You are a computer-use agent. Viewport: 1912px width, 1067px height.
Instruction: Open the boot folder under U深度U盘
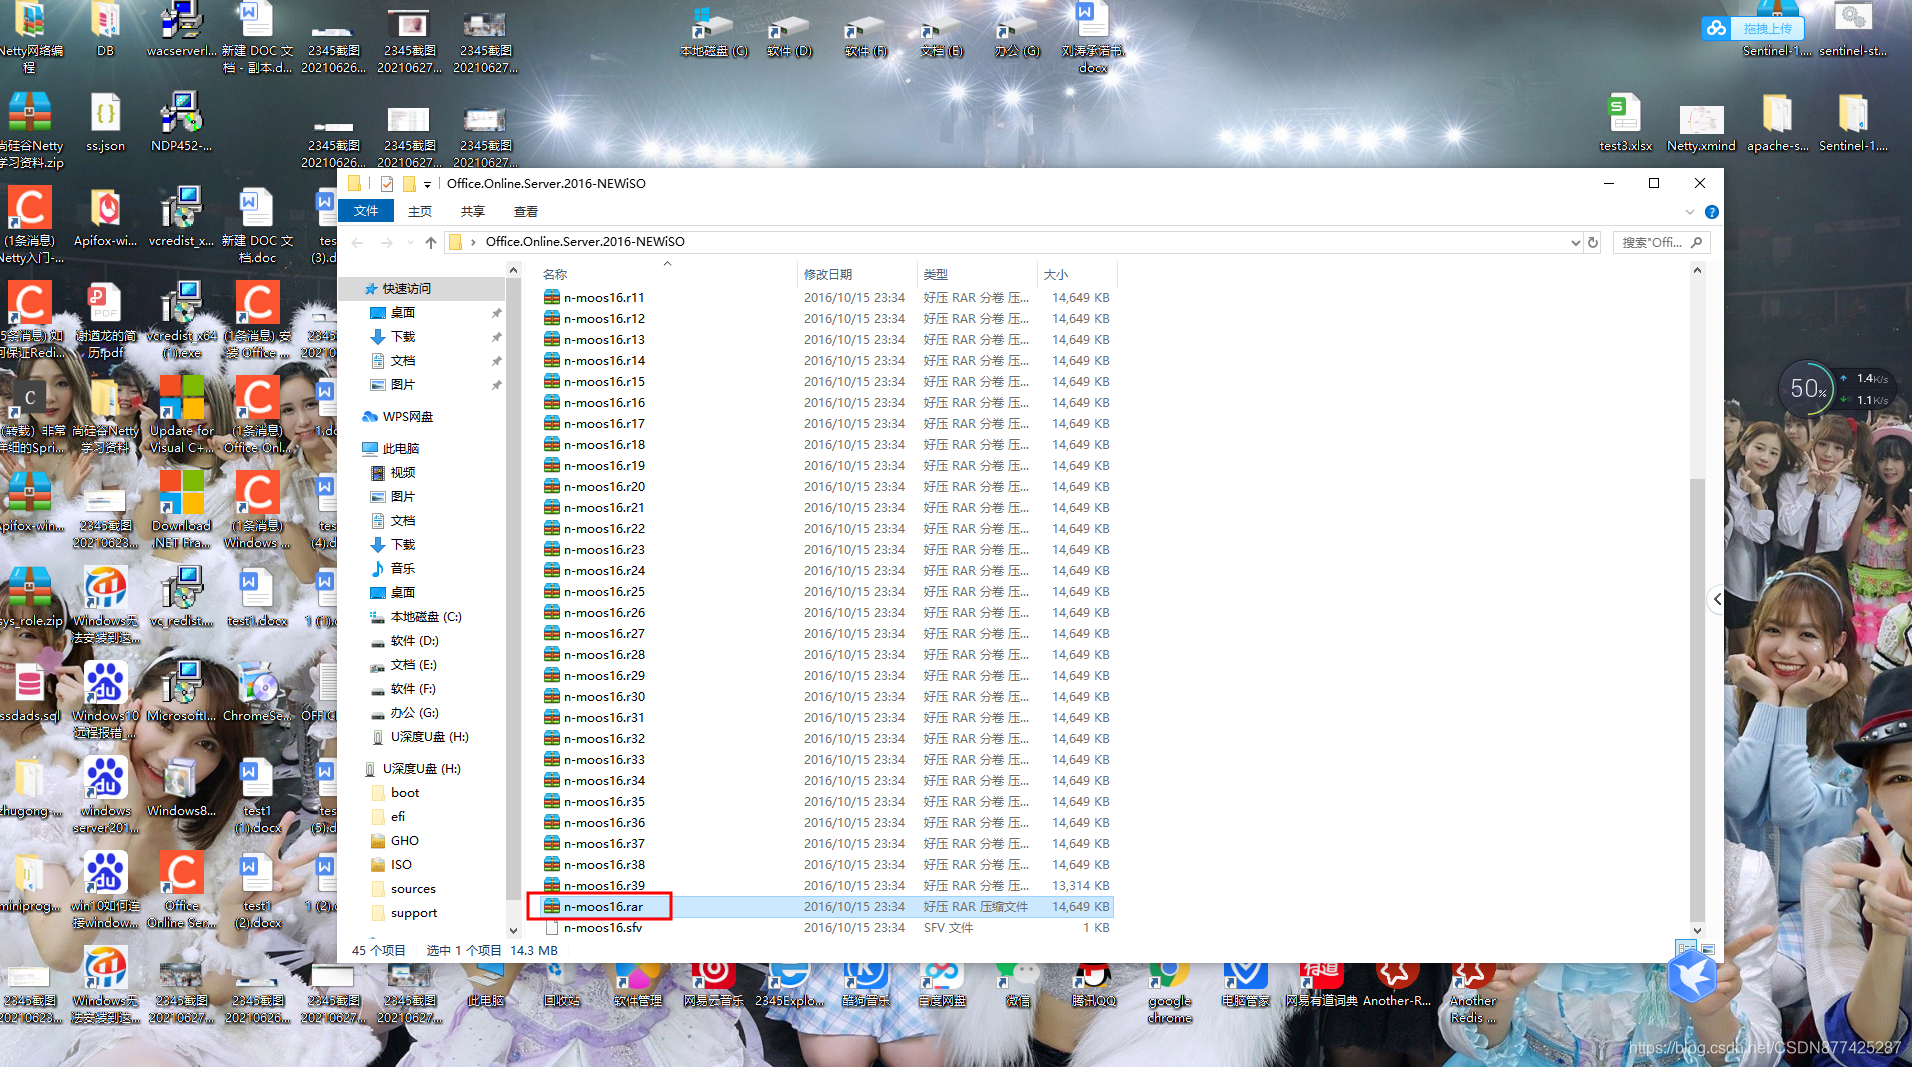(x=404, y=792)
